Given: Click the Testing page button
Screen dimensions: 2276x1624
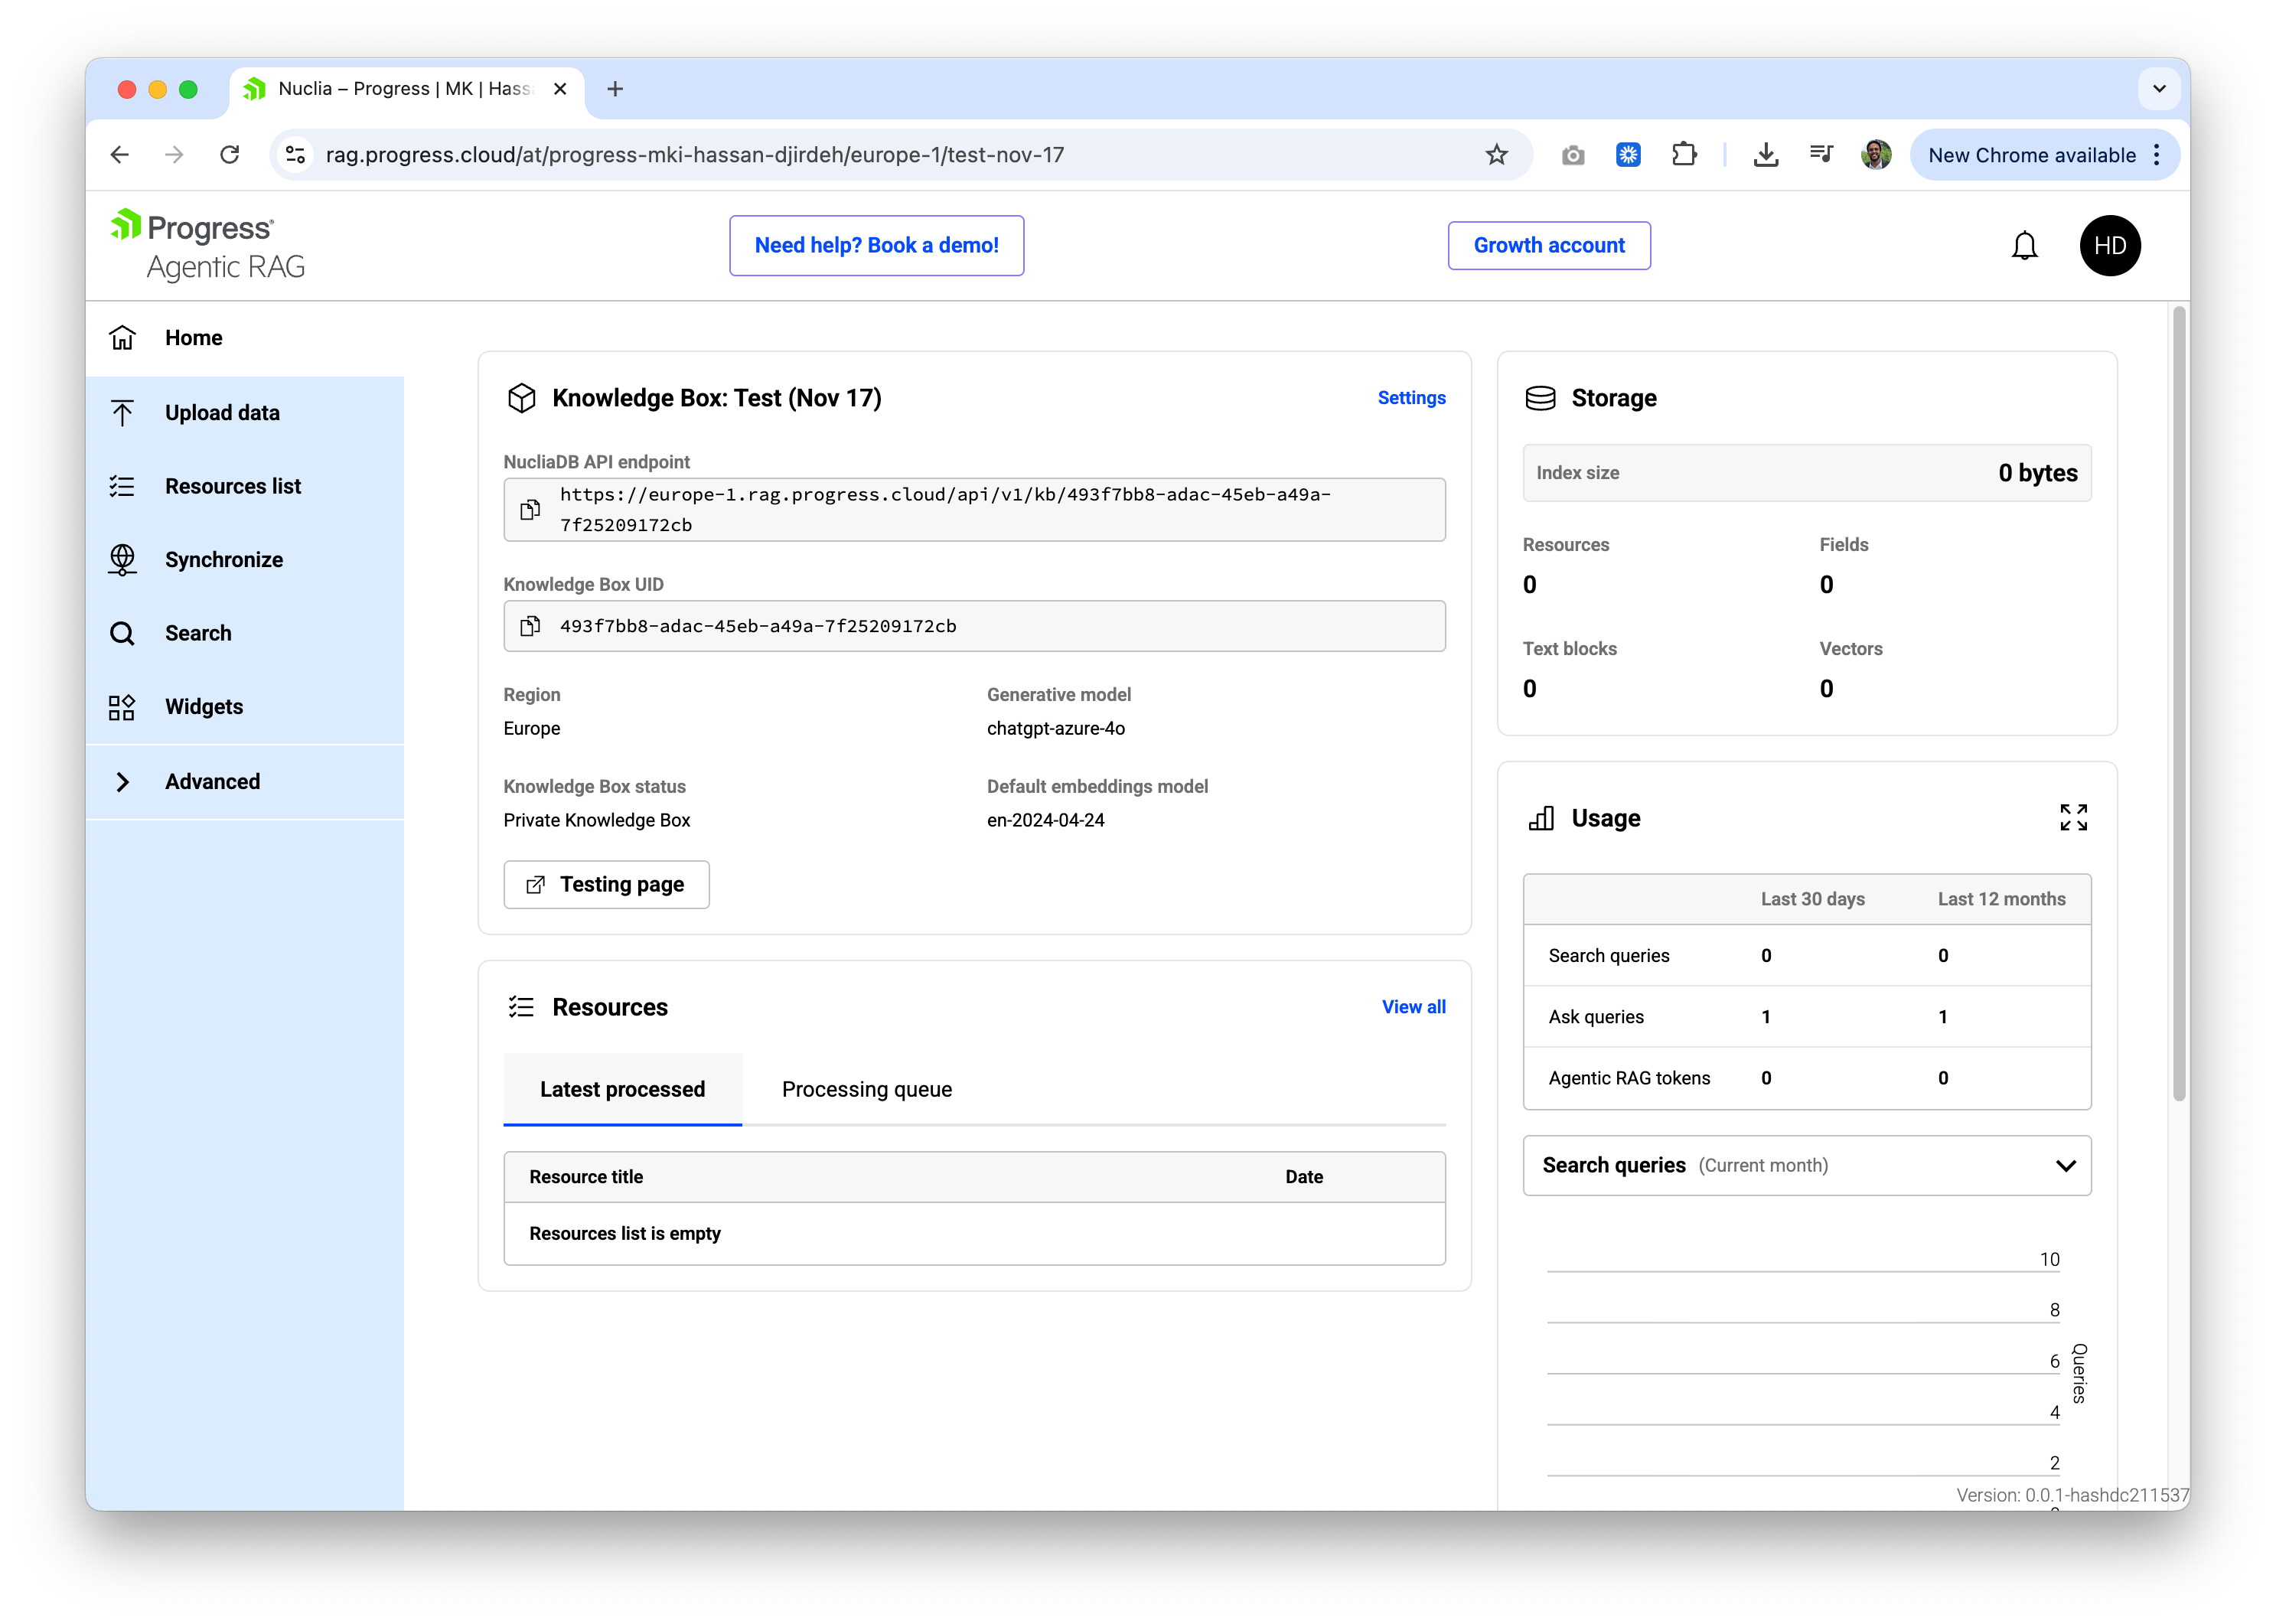Looking at the screenshot, I should (606, 885).
